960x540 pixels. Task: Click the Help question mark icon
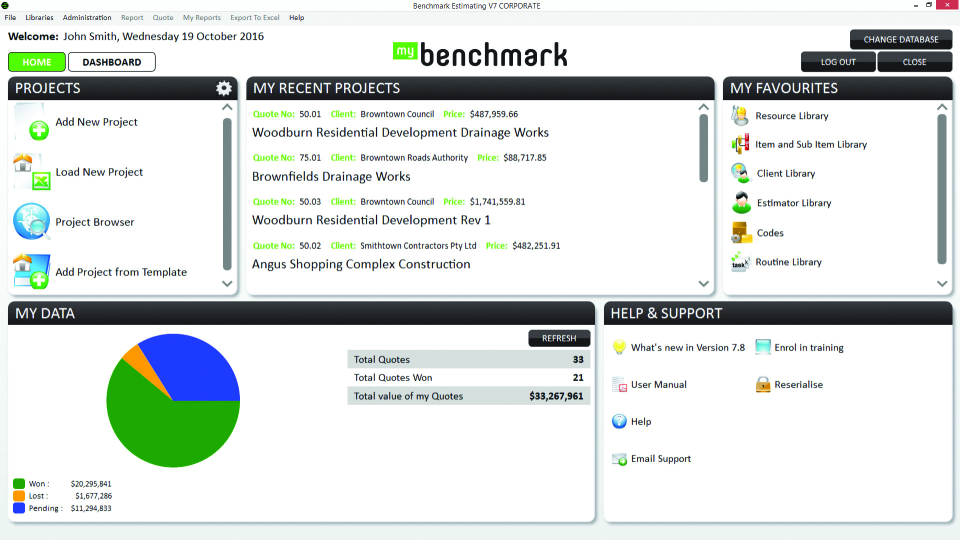pyautogui.click(x=619, y=421)
